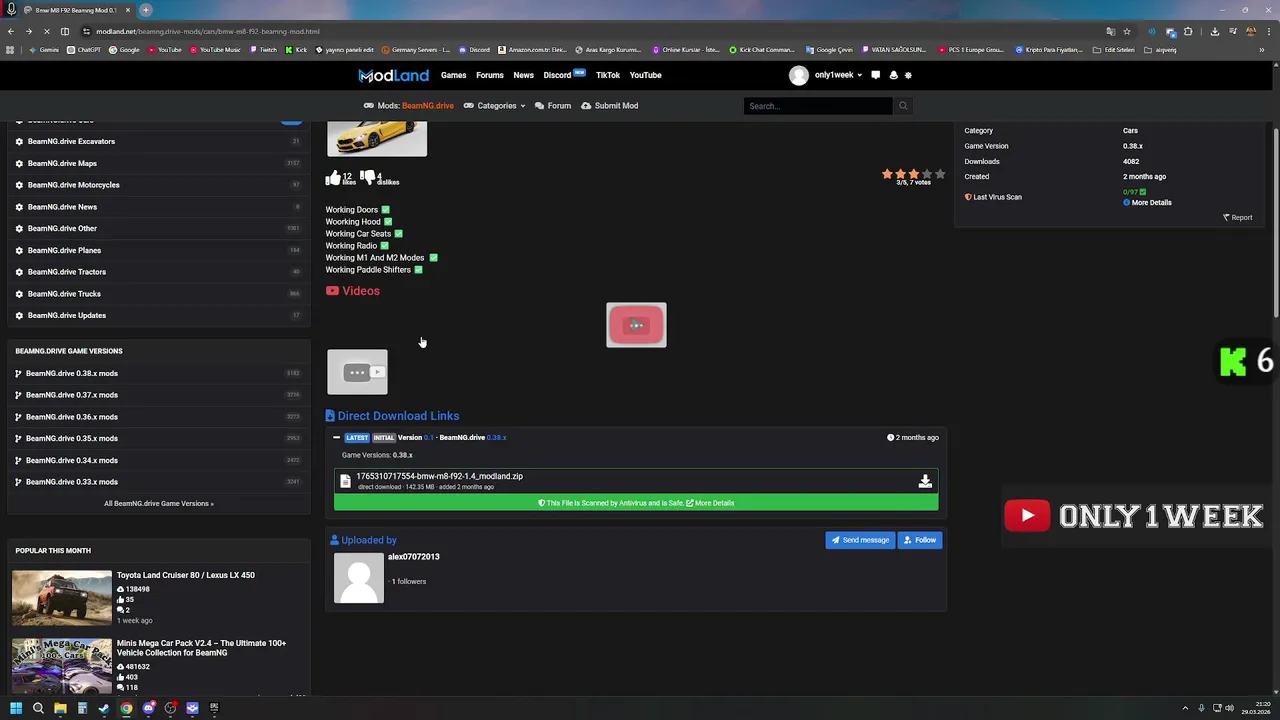This screenshot has height=720, width=1280.
Task: Open Minis Mega Car Pack V2.4 mod title
Action: [x=201, y=648]
